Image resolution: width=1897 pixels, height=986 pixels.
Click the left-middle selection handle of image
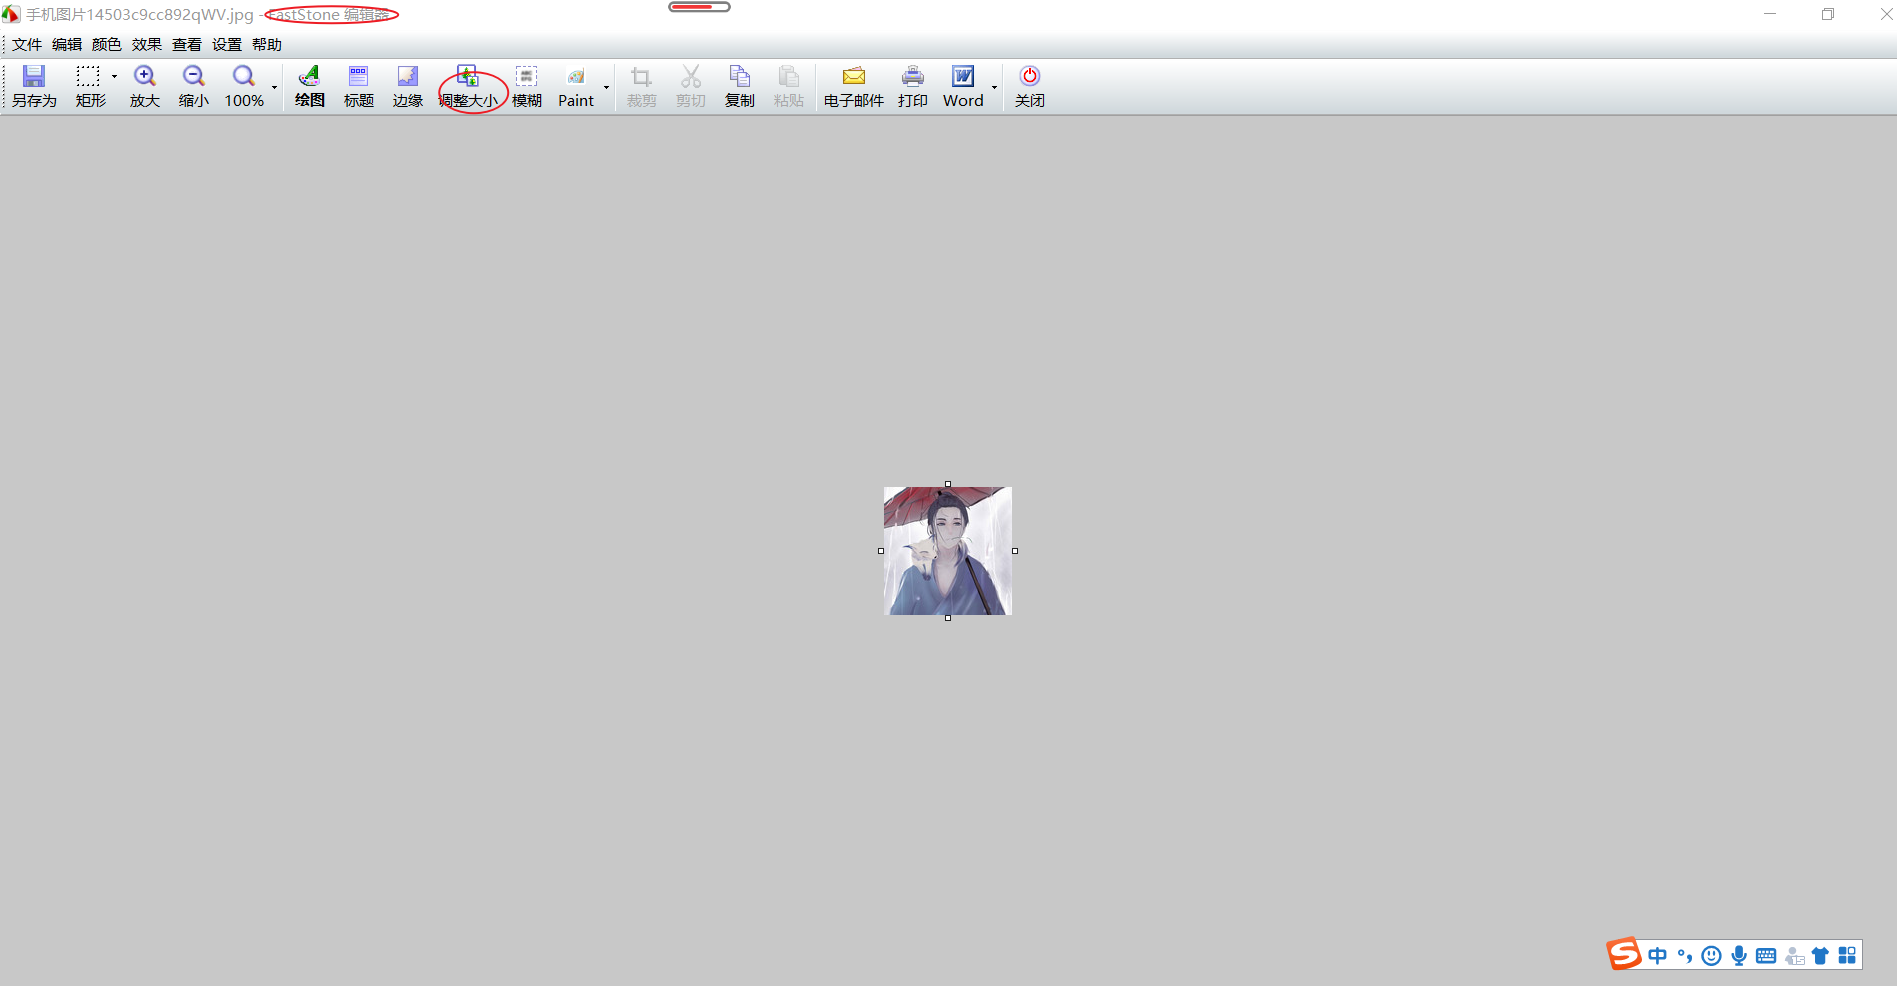[x=881, y=551]
